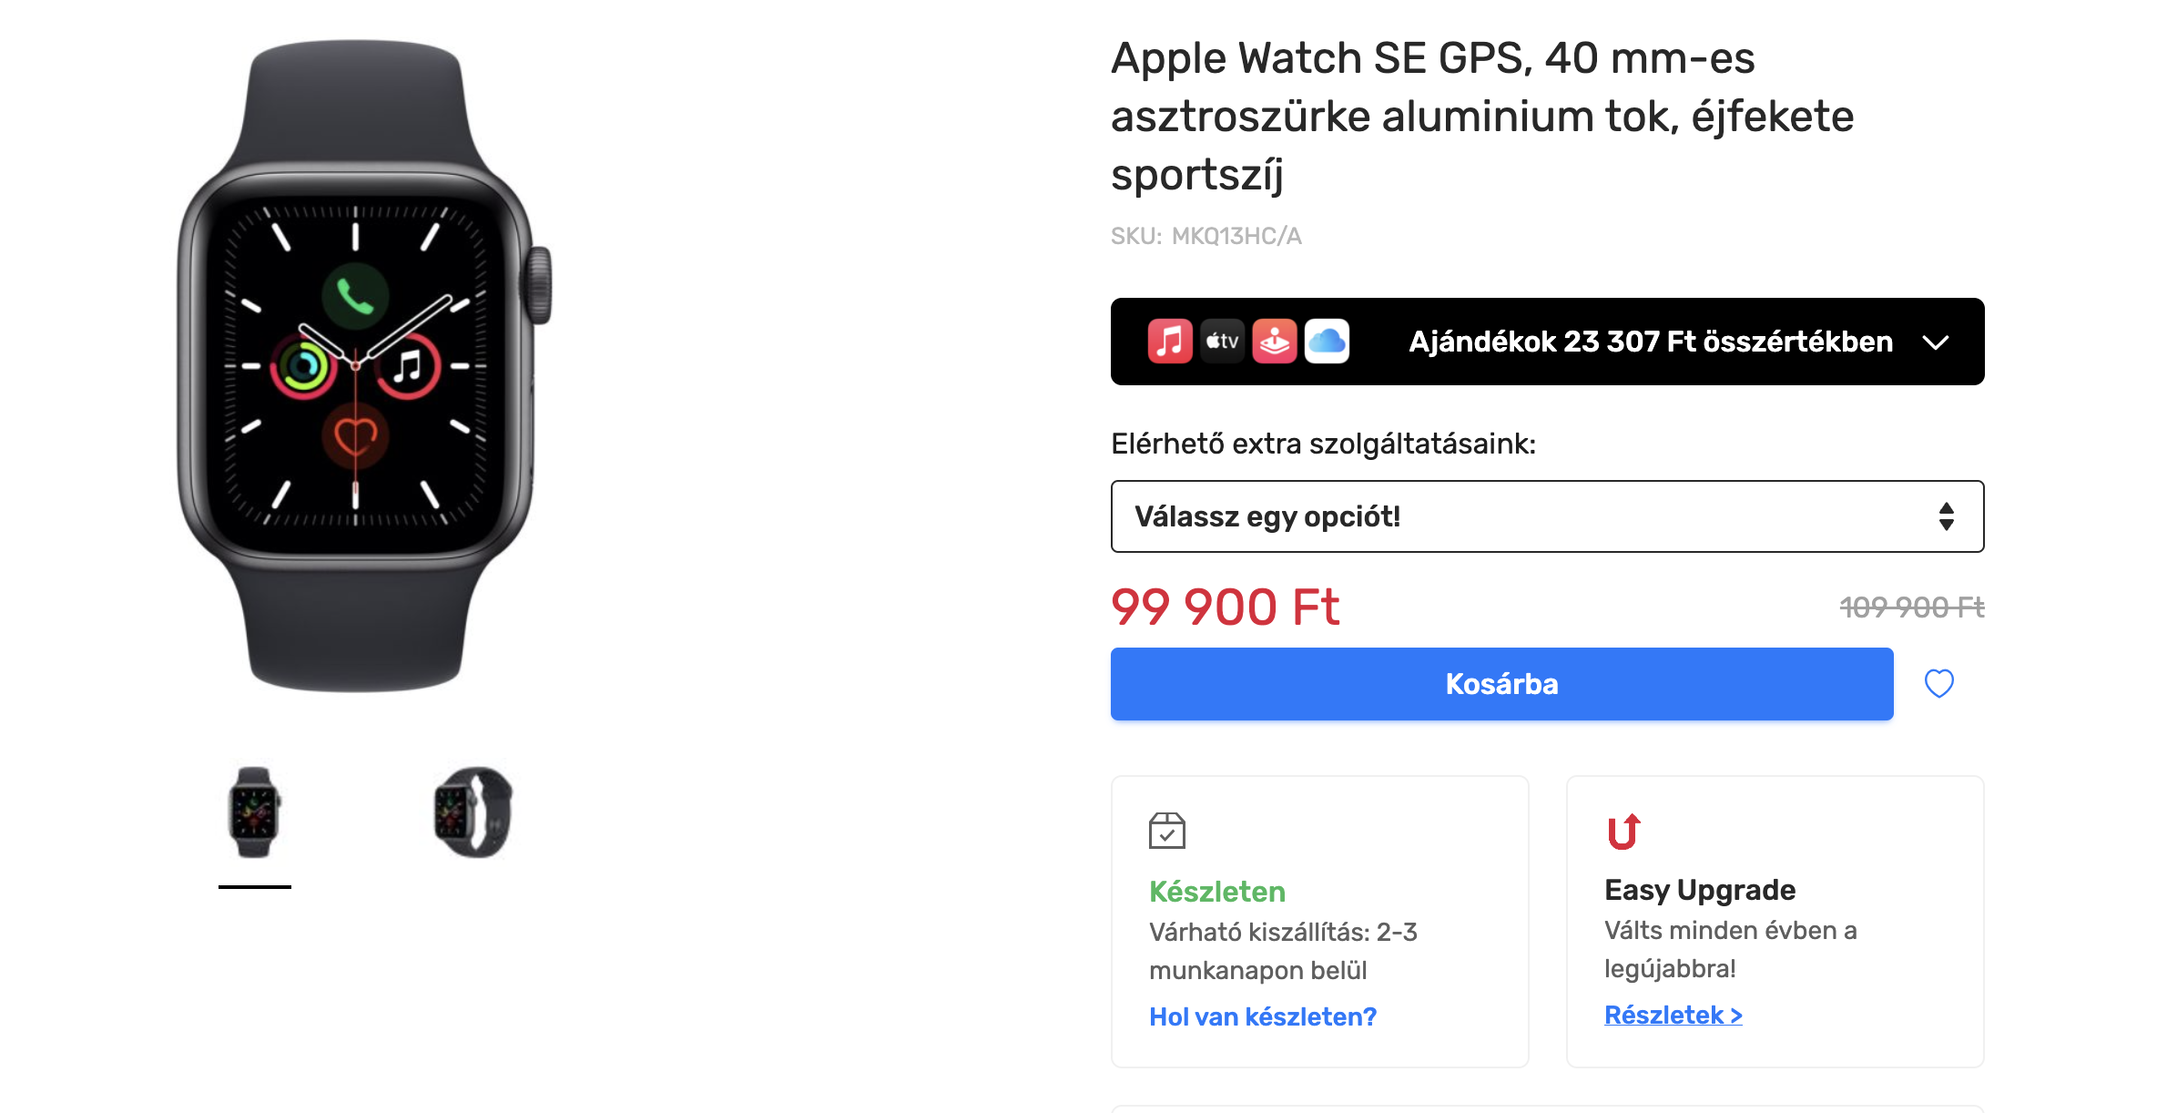The height and width of the screenshot is (1113, 2167).
Task: Select the second side-view watch thumbnail
Action: tap(473, 812)
